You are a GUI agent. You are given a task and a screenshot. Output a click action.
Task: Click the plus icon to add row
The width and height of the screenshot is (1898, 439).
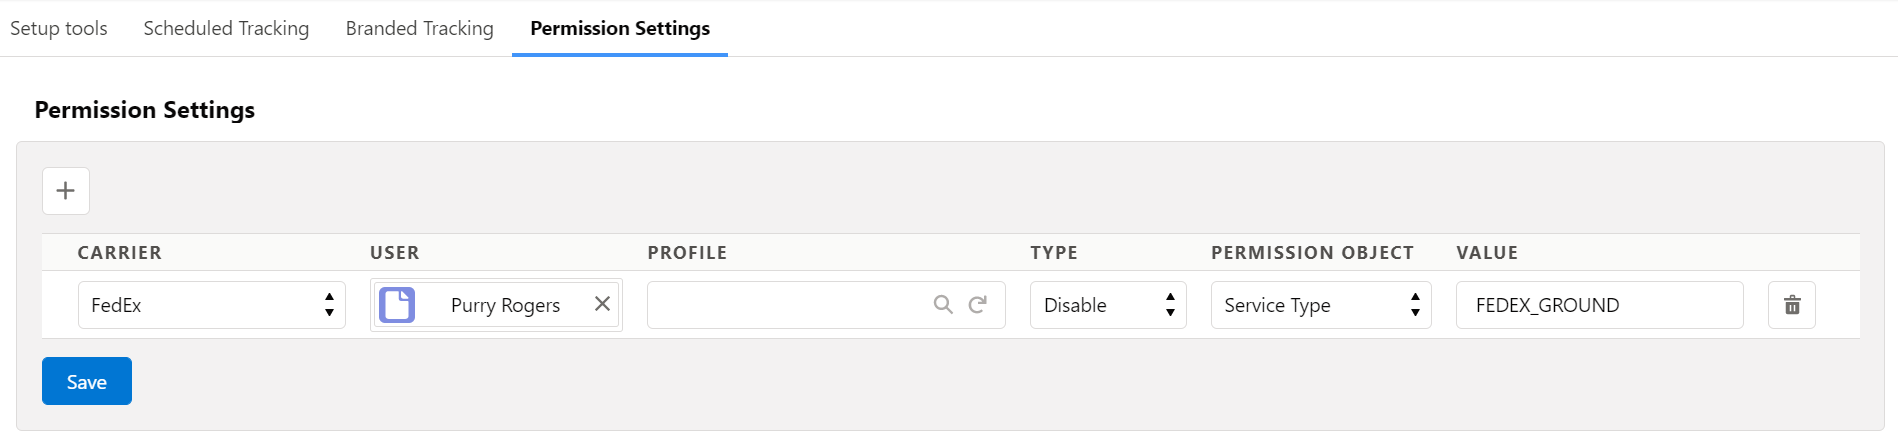pos(66,191)
